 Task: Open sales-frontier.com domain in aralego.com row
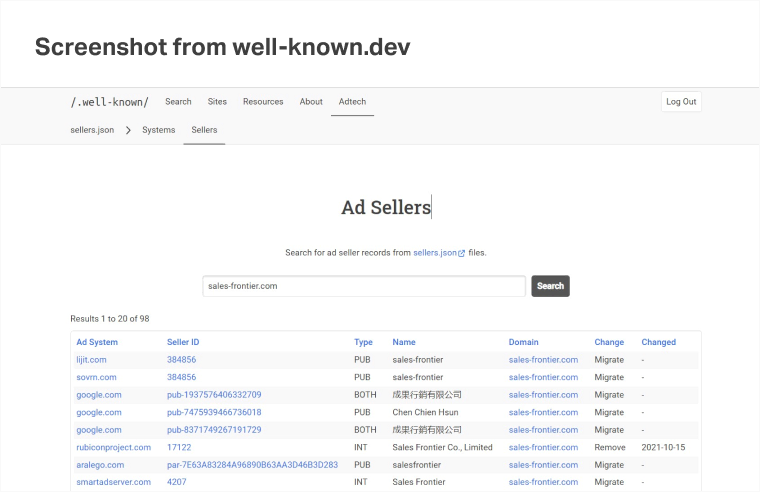543,464
